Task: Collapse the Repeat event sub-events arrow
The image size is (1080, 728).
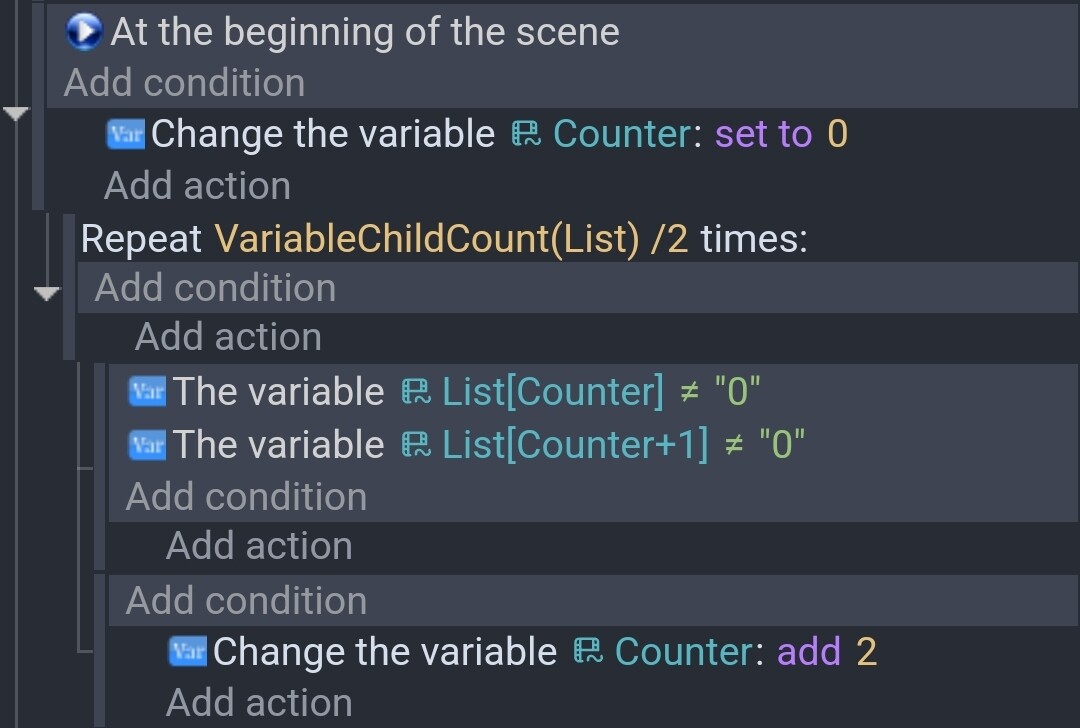Action: pos(46,294)
